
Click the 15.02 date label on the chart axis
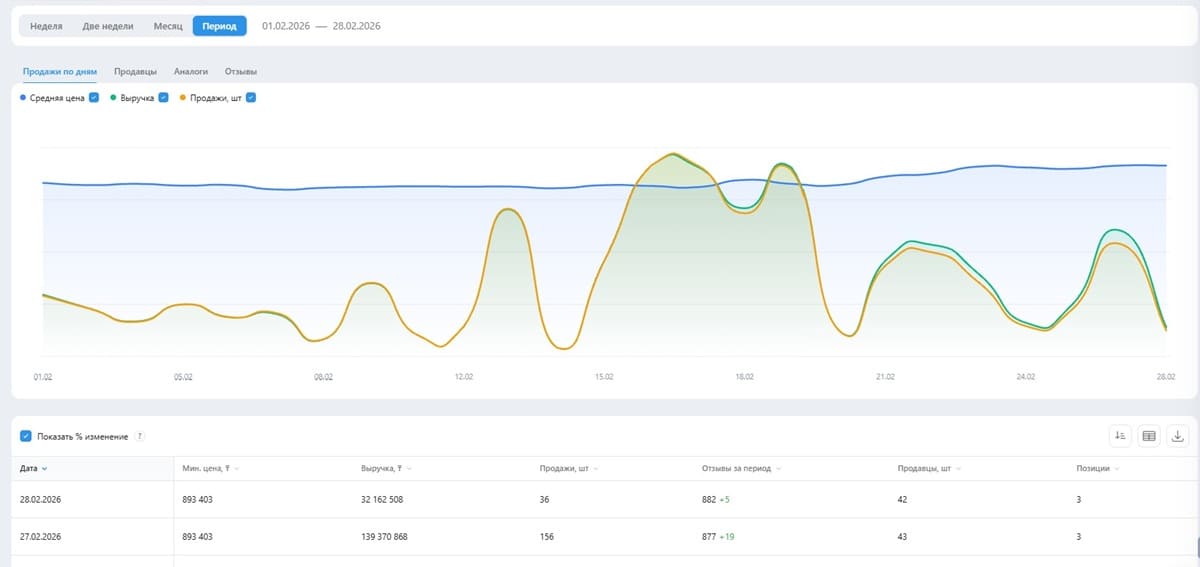point(604,378)
